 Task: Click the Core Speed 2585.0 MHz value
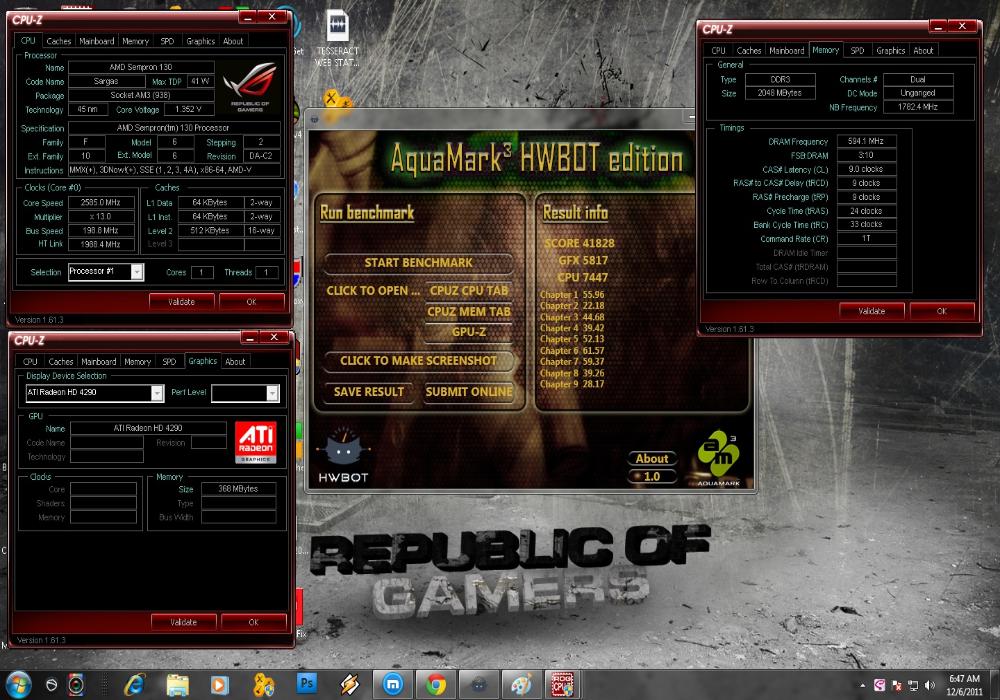pyautogui.click(x=101, y=203)
